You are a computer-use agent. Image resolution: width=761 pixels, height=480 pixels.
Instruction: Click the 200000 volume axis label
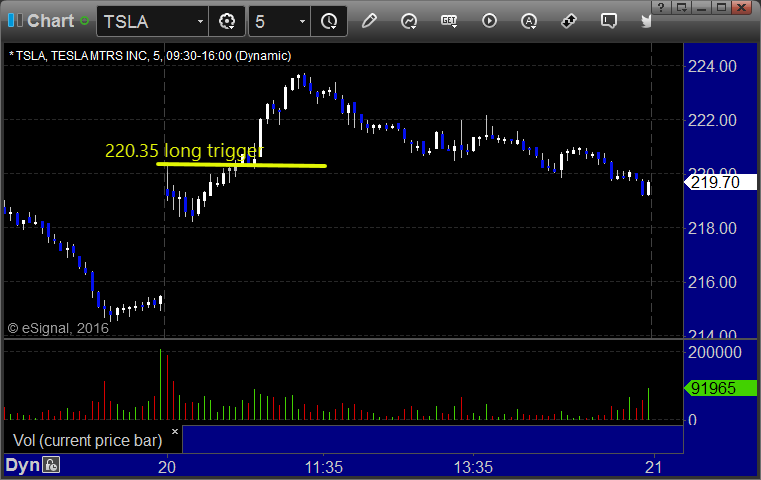[x=714, y=352]
